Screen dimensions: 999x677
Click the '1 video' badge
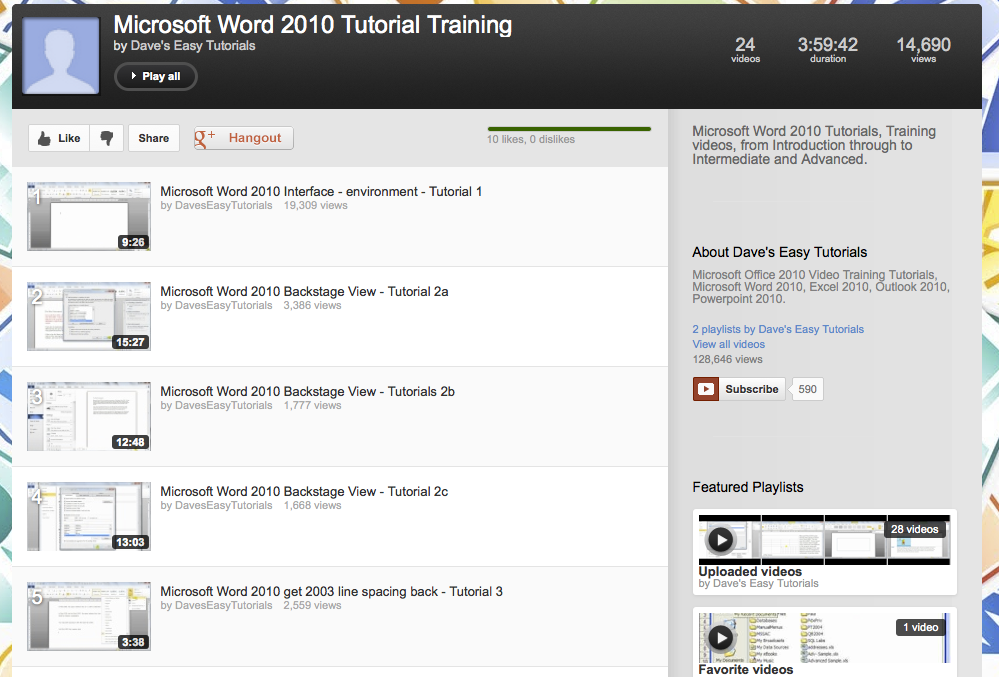pos(920,628)
